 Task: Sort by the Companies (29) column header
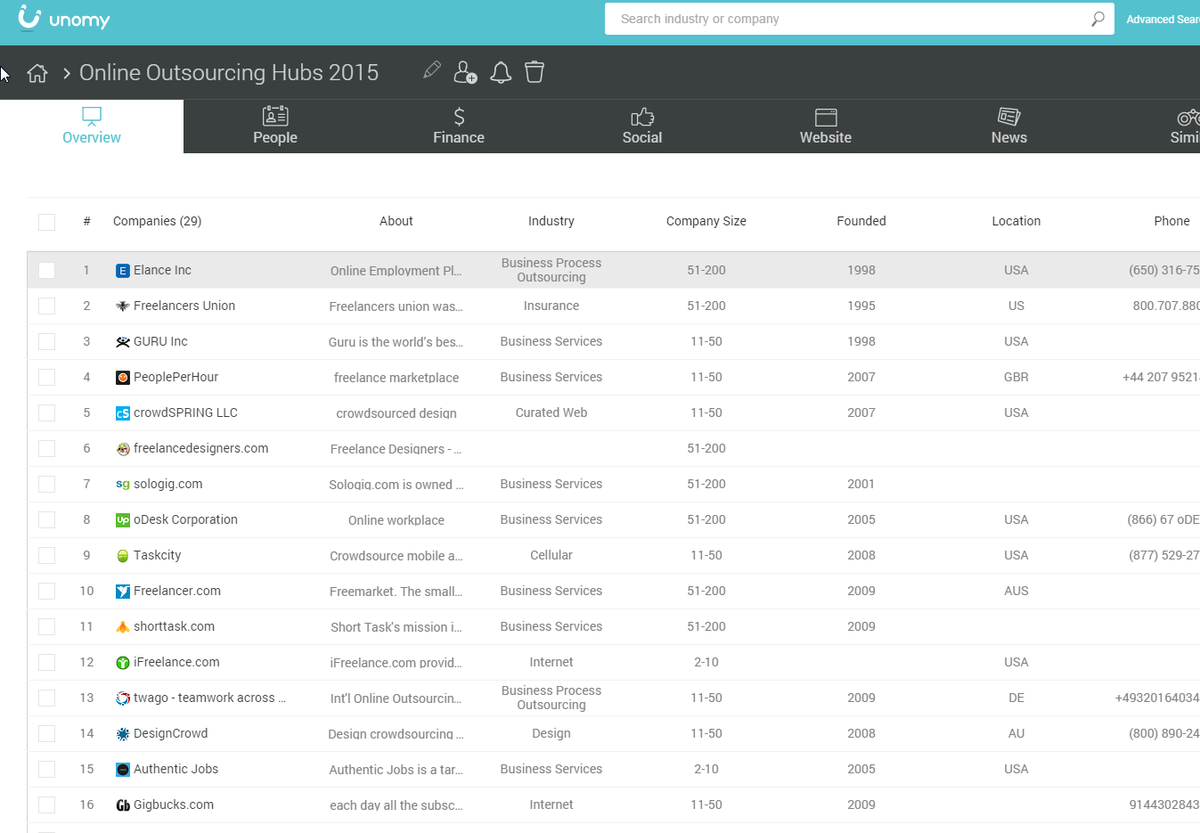(157, 221)
